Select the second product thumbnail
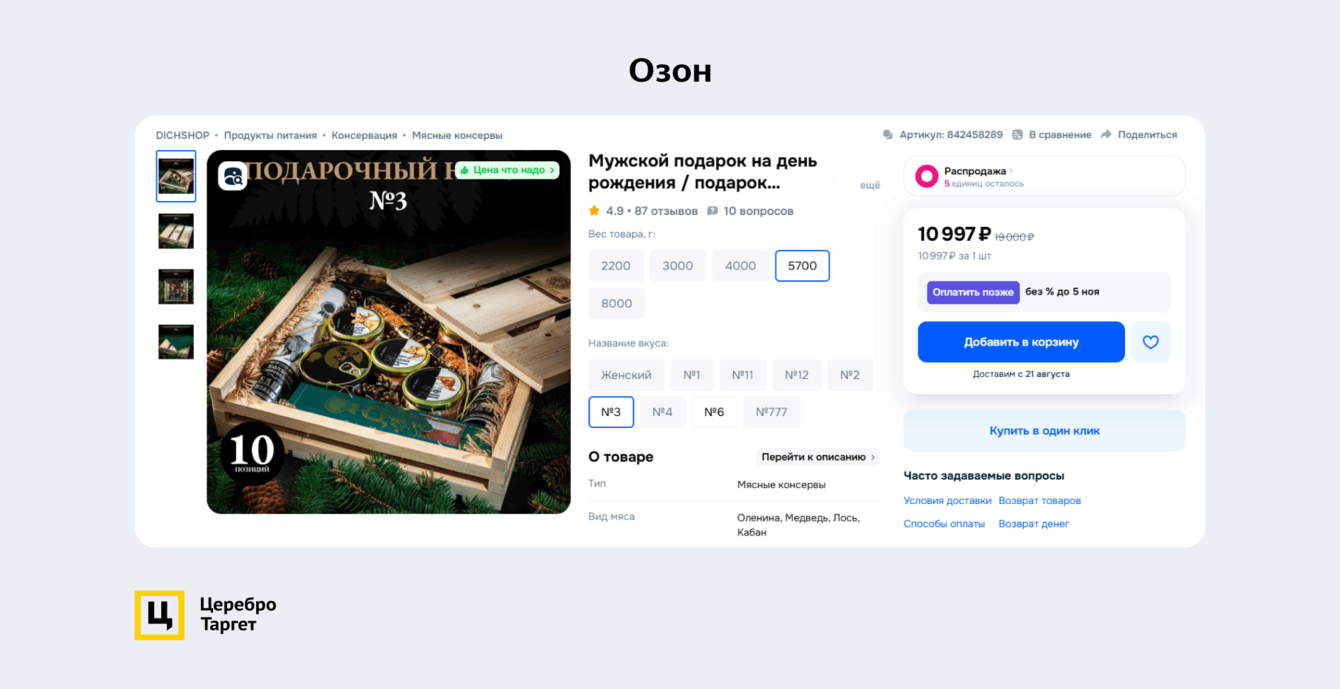Image resolution: width=1340 pixels, height=689 pixels. pos(176,231)
